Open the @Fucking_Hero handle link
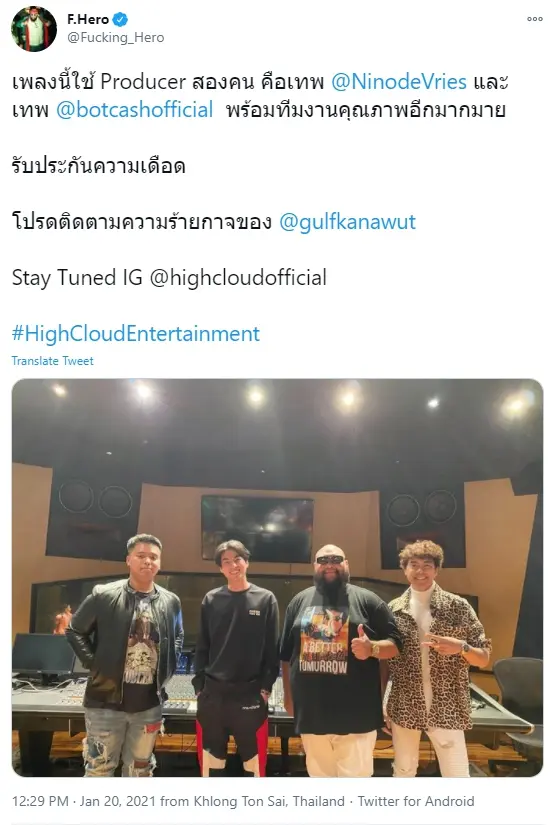This screenshot has width=556, height=825. tap(116, 38)
